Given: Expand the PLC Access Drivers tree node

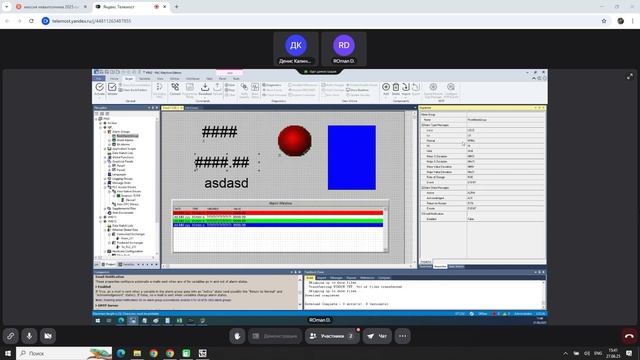Looking at the screenshot, I should (x=105, y=187).
